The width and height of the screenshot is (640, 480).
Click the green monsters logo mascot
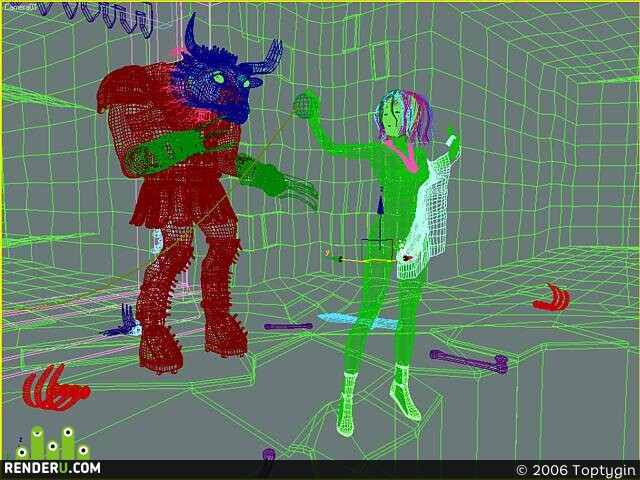click(x=53, y=443)
